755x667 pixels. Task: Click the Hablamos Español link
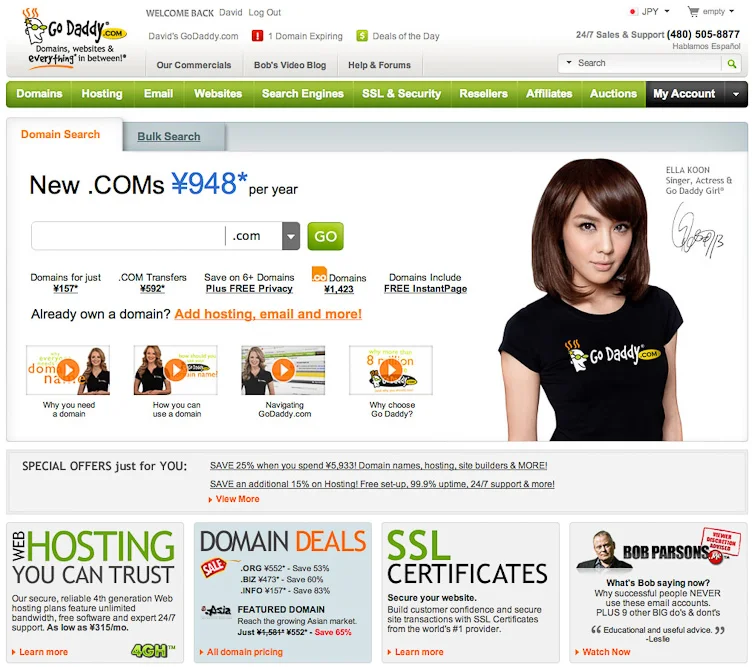706,46
